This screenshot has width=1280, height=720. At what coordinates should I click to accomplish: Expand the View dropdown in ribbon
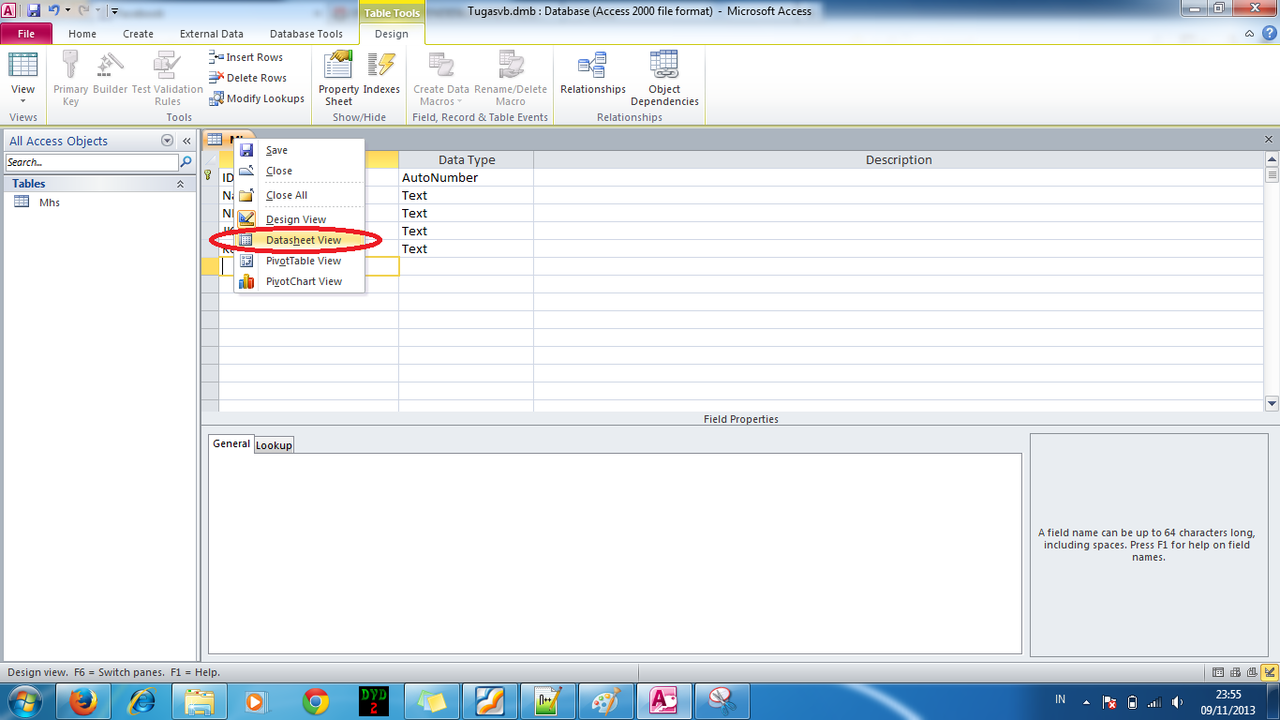point(23,91)
